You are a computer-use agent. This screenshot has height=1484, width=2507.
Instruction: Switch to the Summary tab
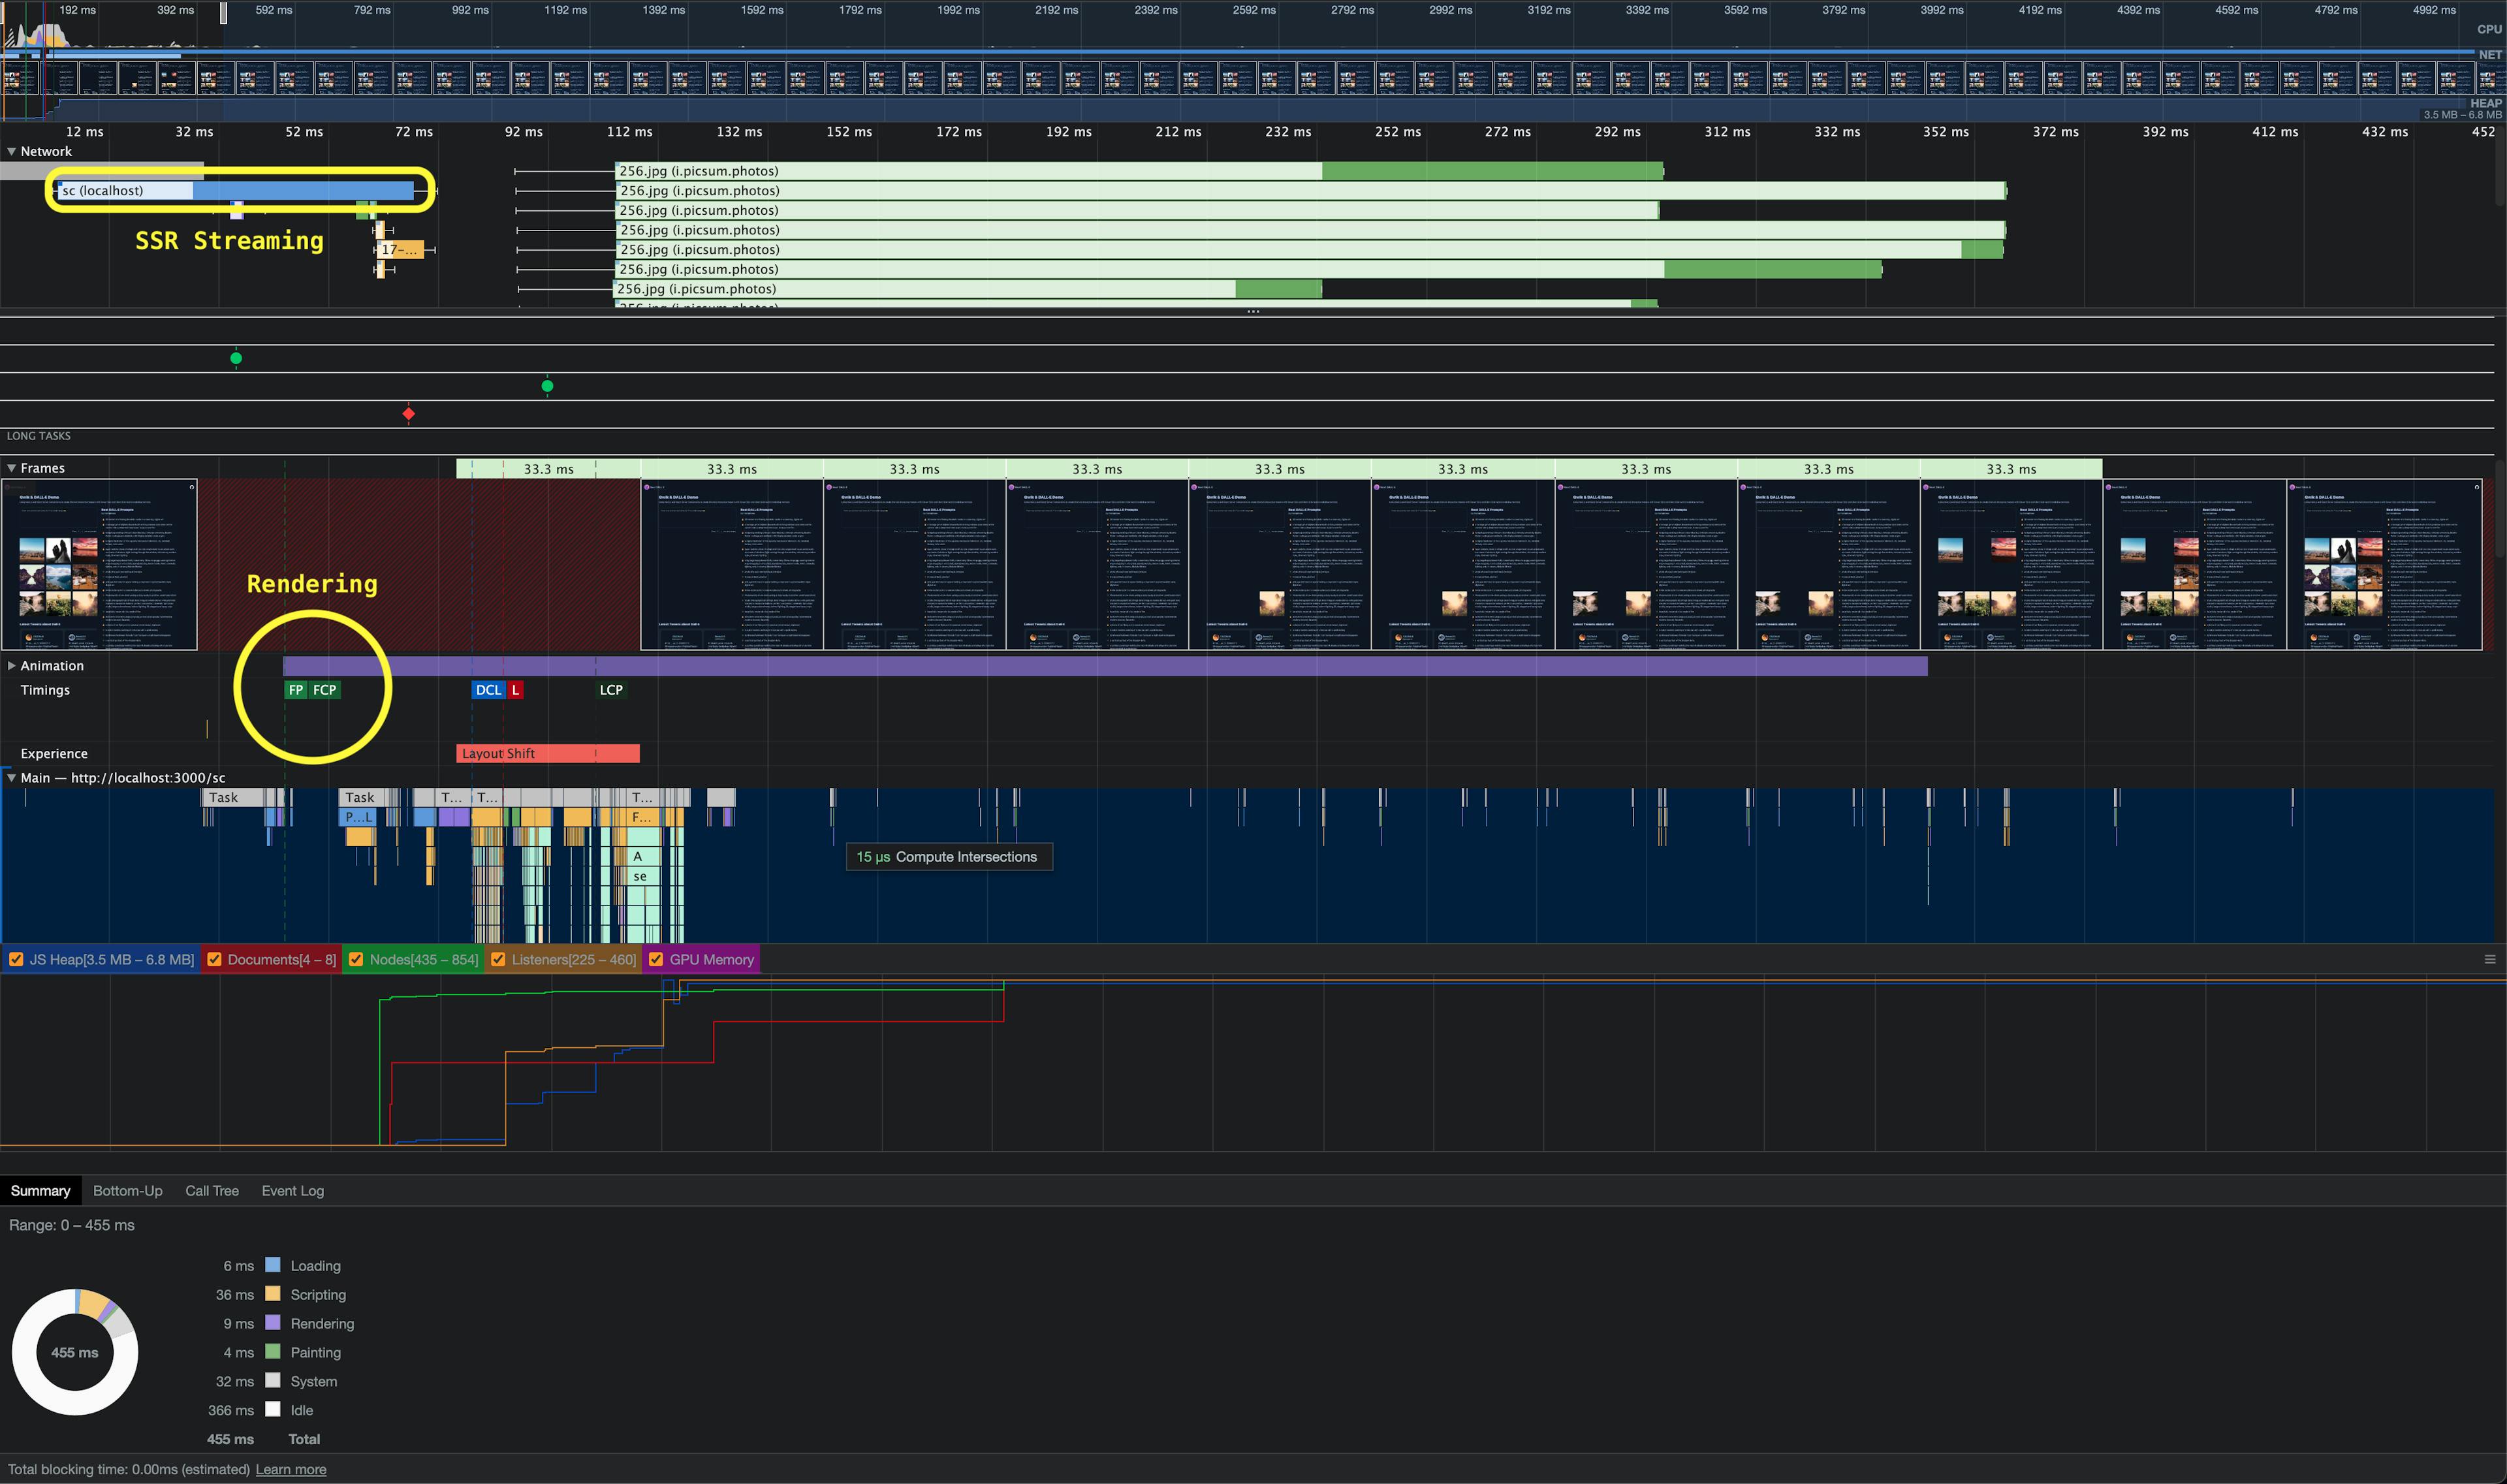pos(40,1190)
